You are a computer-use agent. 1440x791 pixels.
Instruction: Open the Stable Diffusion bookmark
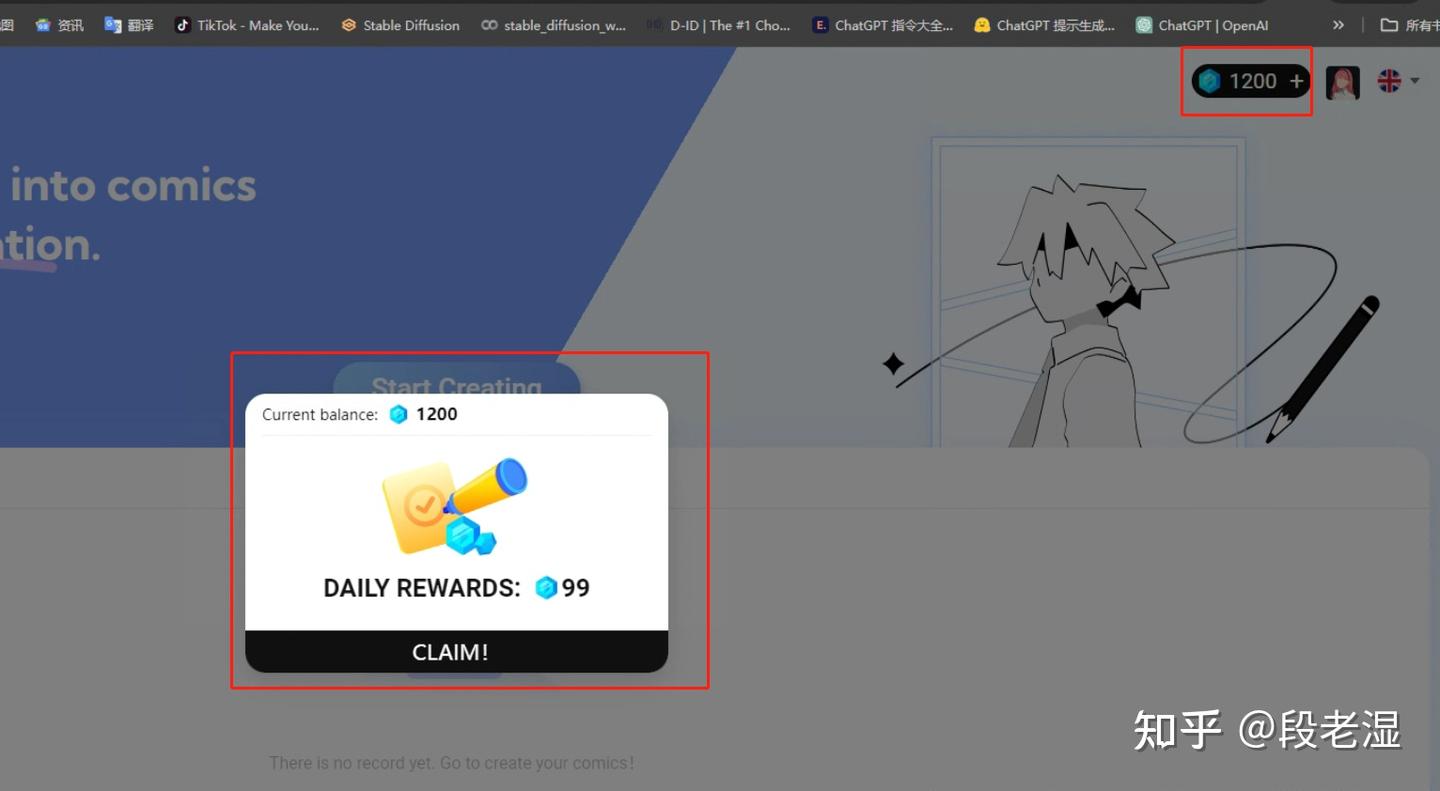click(x=400, y=25)
